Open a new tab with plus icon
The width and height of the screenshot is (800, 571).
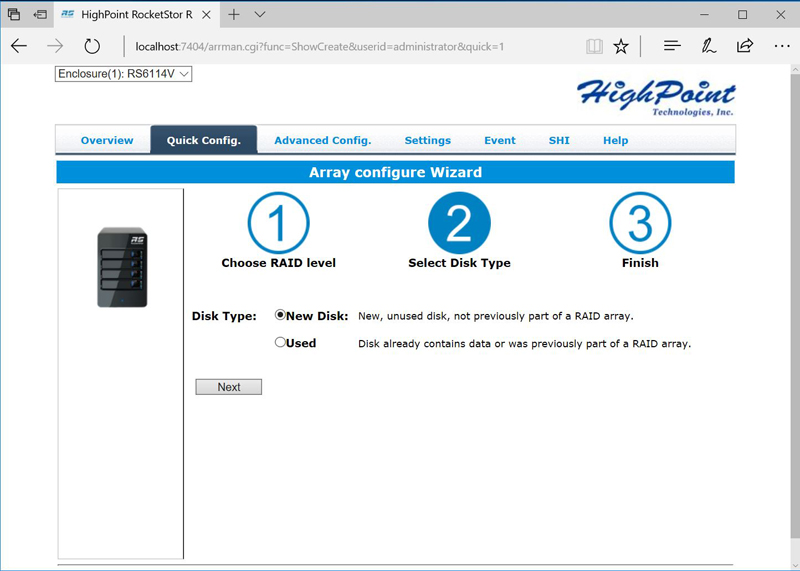[x=234, y=14]
